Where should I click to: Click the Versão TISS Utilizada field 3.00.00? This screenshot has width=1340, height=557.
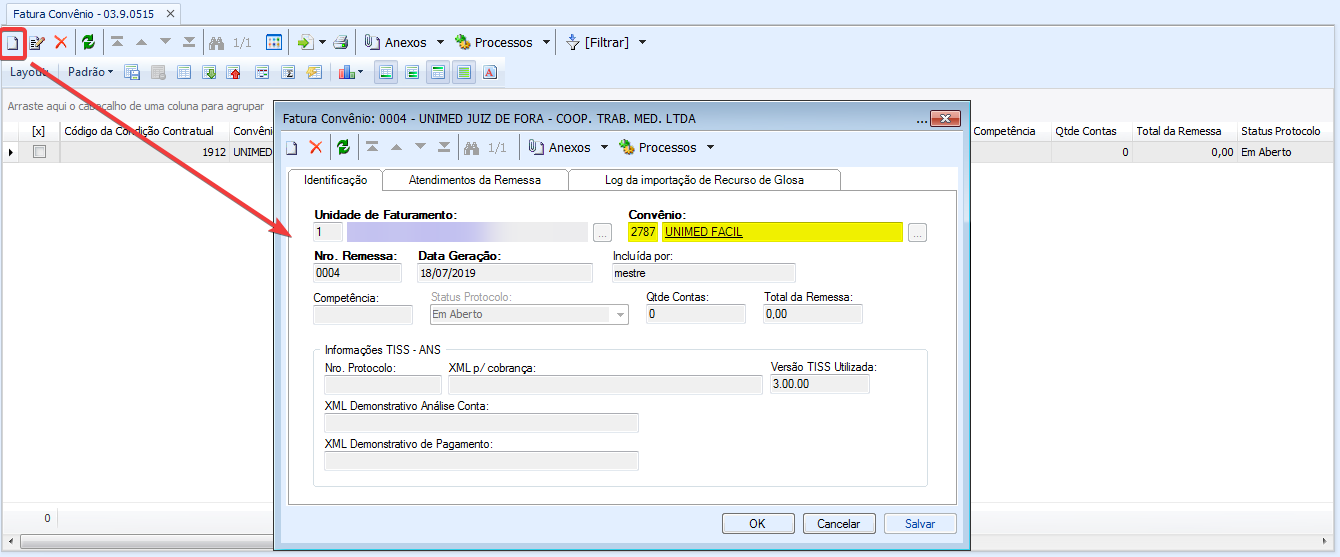coord(820,384)
